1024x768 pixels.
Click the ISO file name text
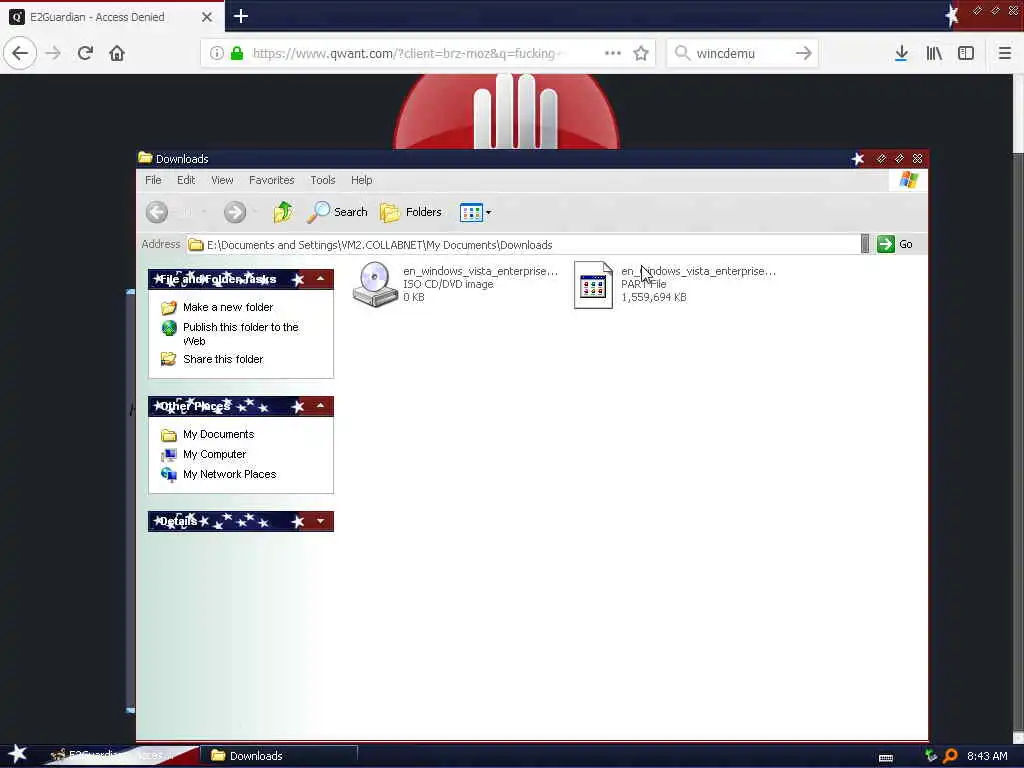click(x=480, y=271)
